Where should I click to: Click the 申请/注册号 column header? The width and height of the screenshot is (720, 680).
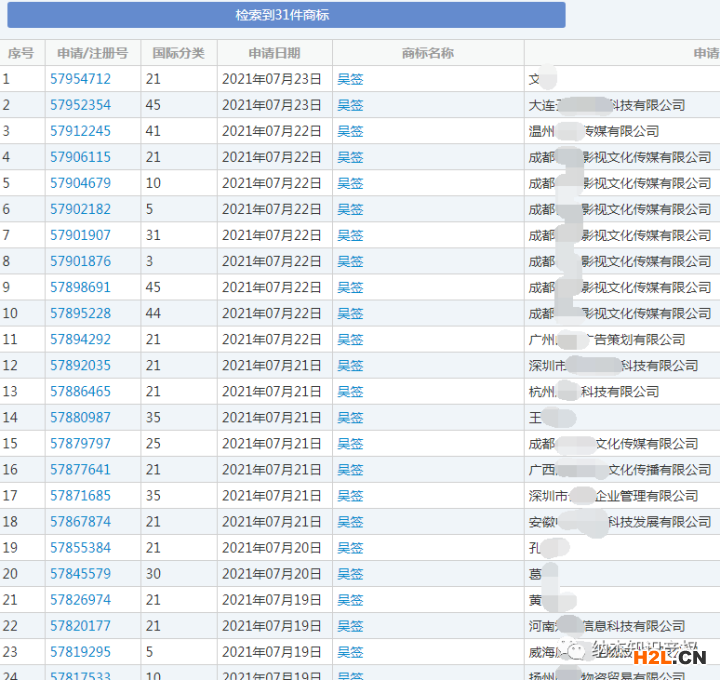[x=93, y=53]
